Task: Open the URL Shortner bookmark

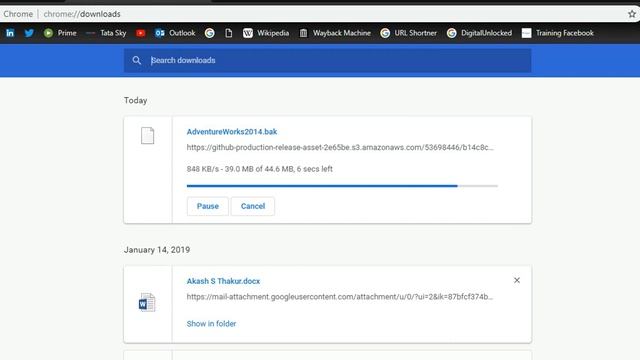Action: point(408,33)
